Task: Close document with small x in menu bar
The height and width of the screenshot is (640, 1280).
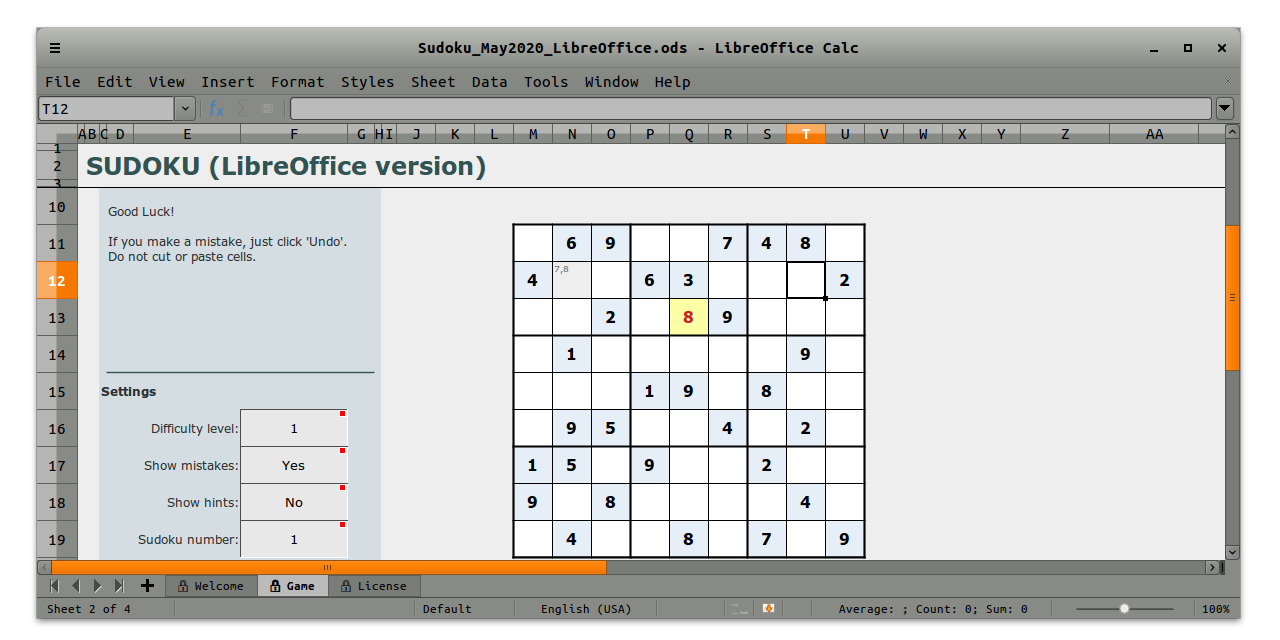Action: 1227,81
